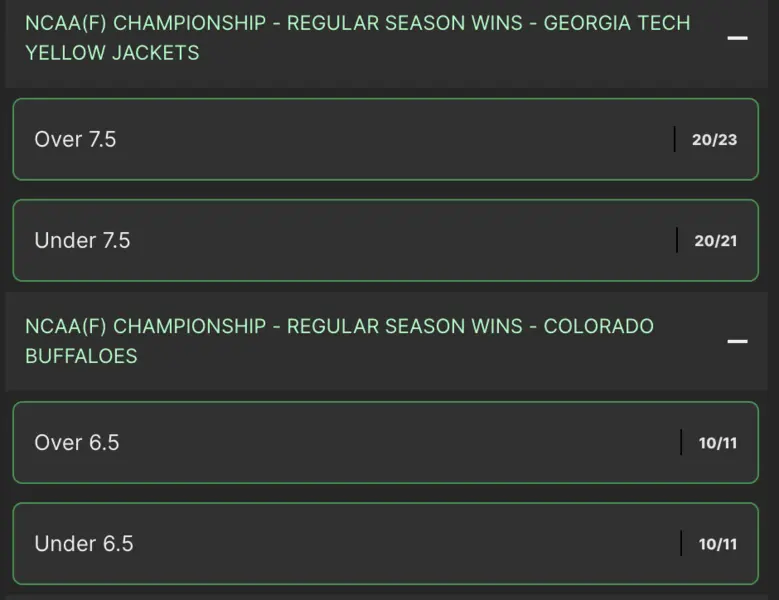Click the 20/23 odds value

coord(714,140)
